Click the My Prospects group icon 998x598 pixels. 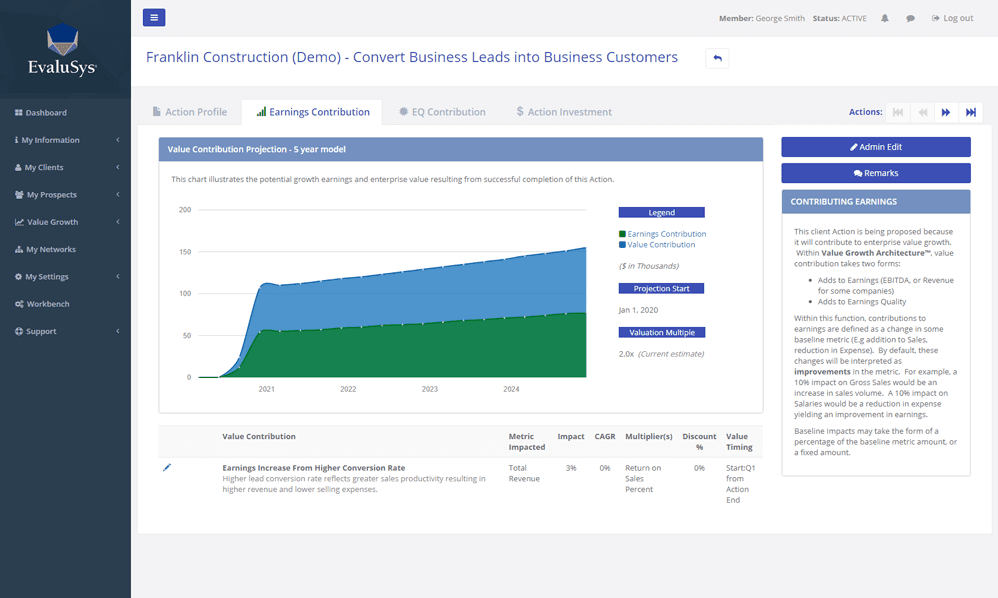(19, 195)
